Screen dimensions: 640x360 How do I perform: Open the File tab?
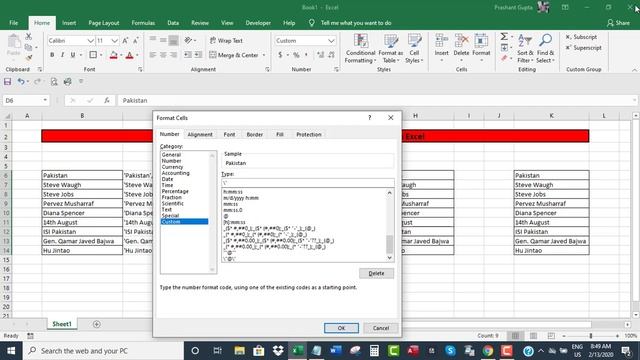coord(13,23)
